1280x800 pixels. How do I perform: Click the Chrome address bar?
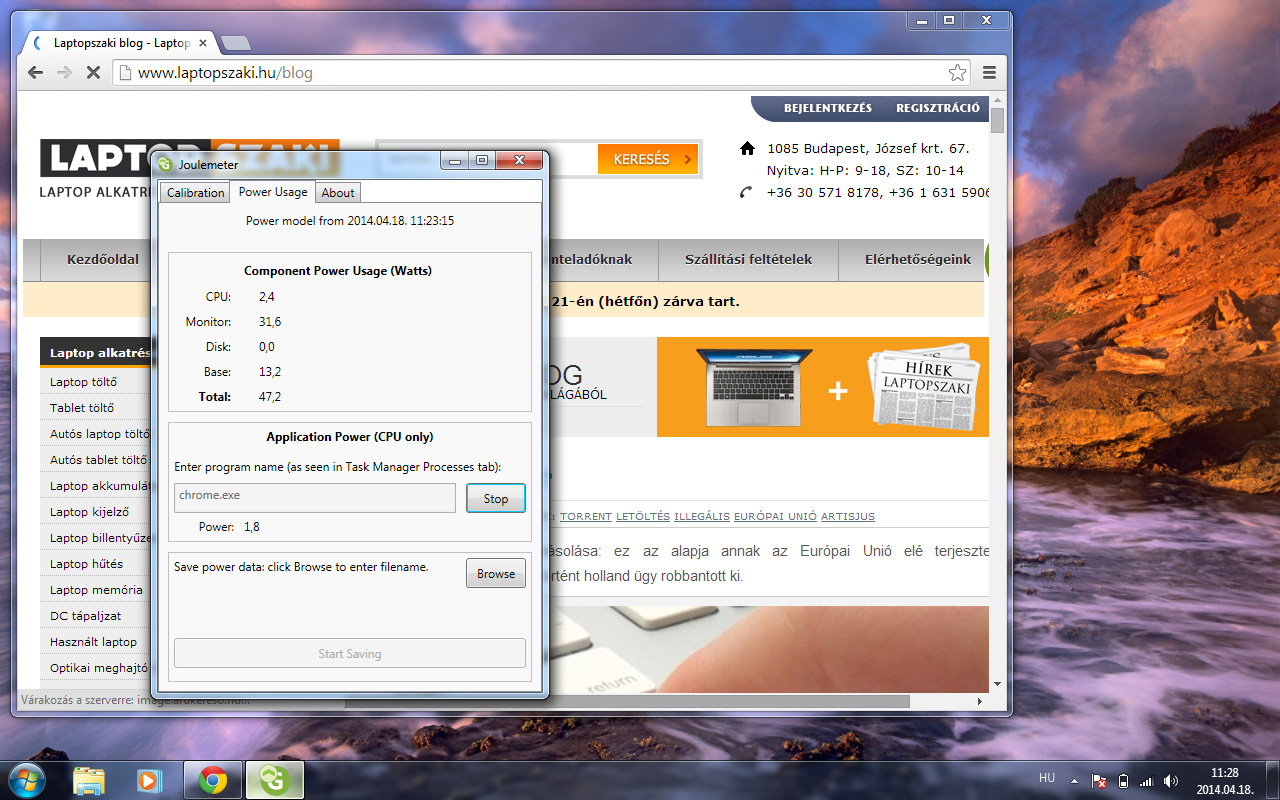(x=530, y=73)
